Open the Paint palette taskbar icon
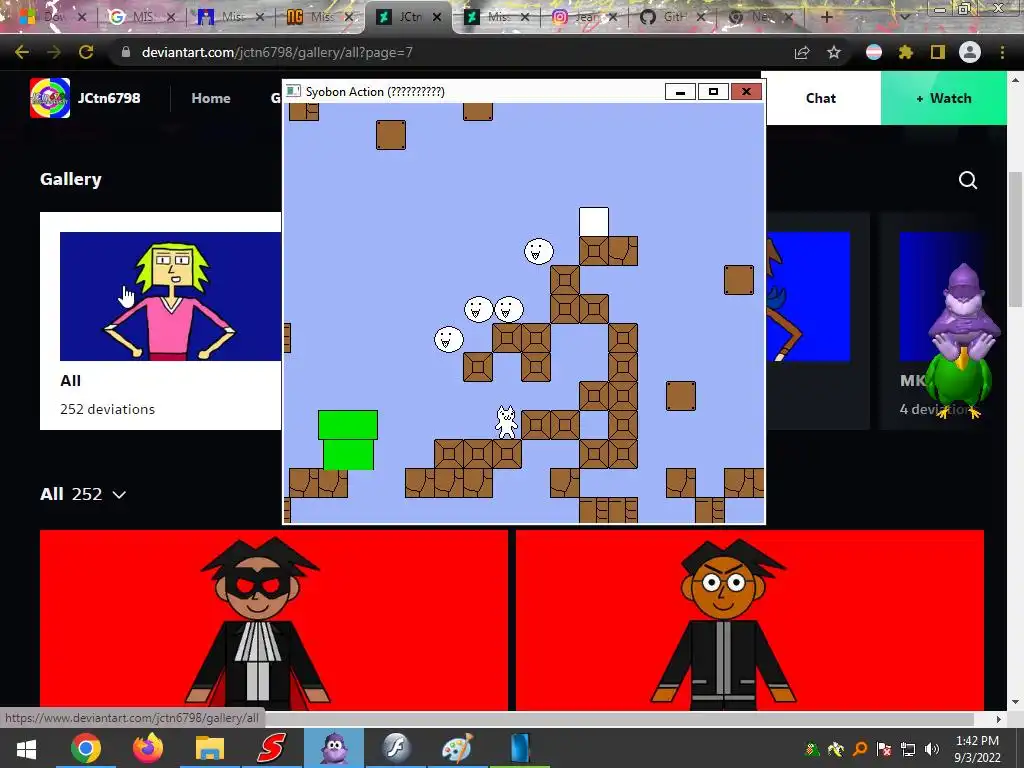 pyautogui.click(x=457, y=748)
